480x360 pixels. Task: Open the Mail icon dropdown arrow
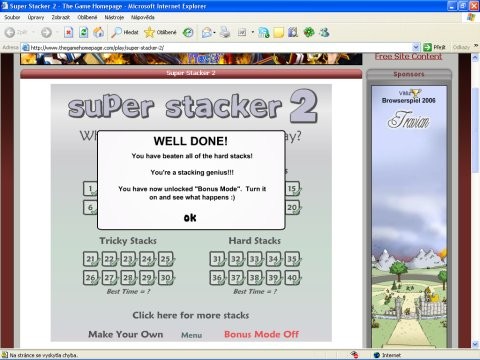[x=214, y=32]
